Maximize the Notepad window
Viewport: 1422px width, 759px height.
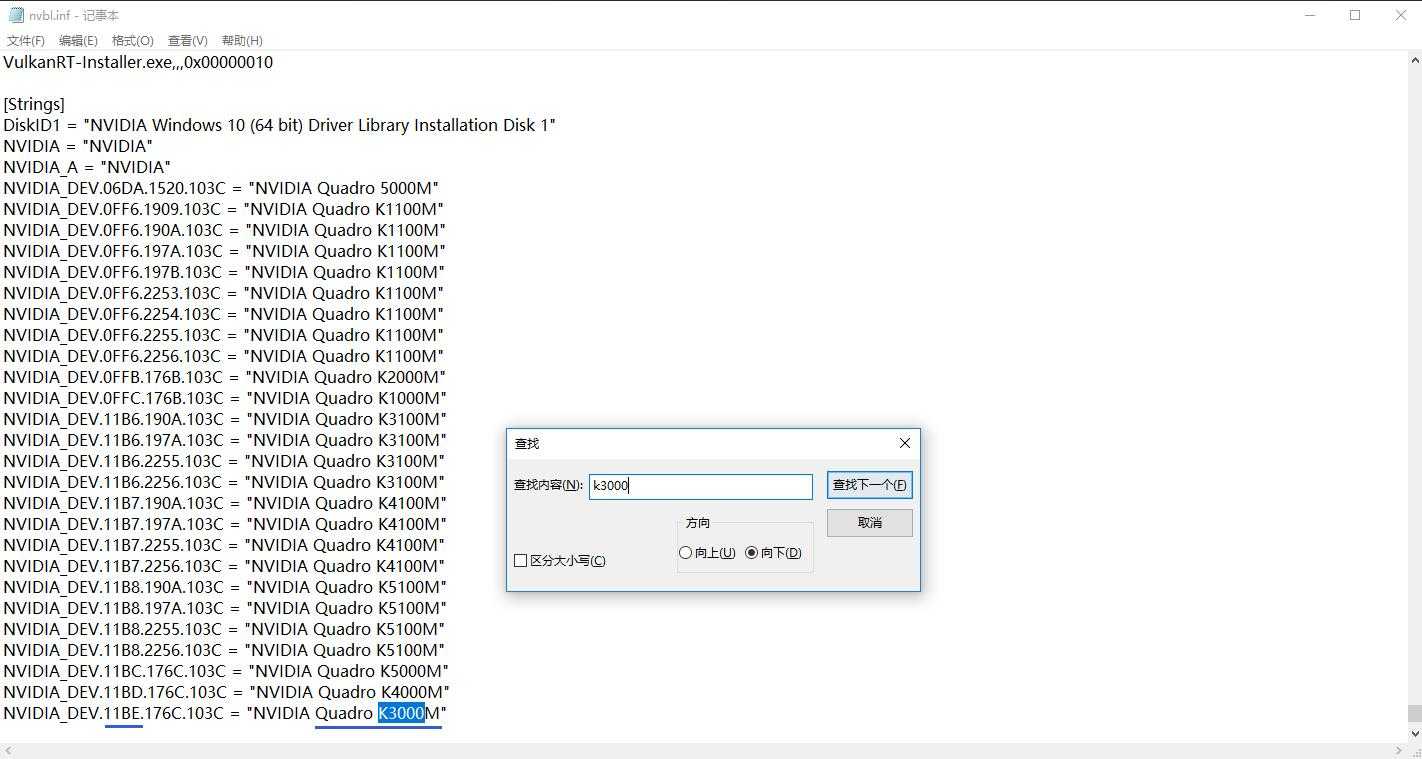[1355, 15]
